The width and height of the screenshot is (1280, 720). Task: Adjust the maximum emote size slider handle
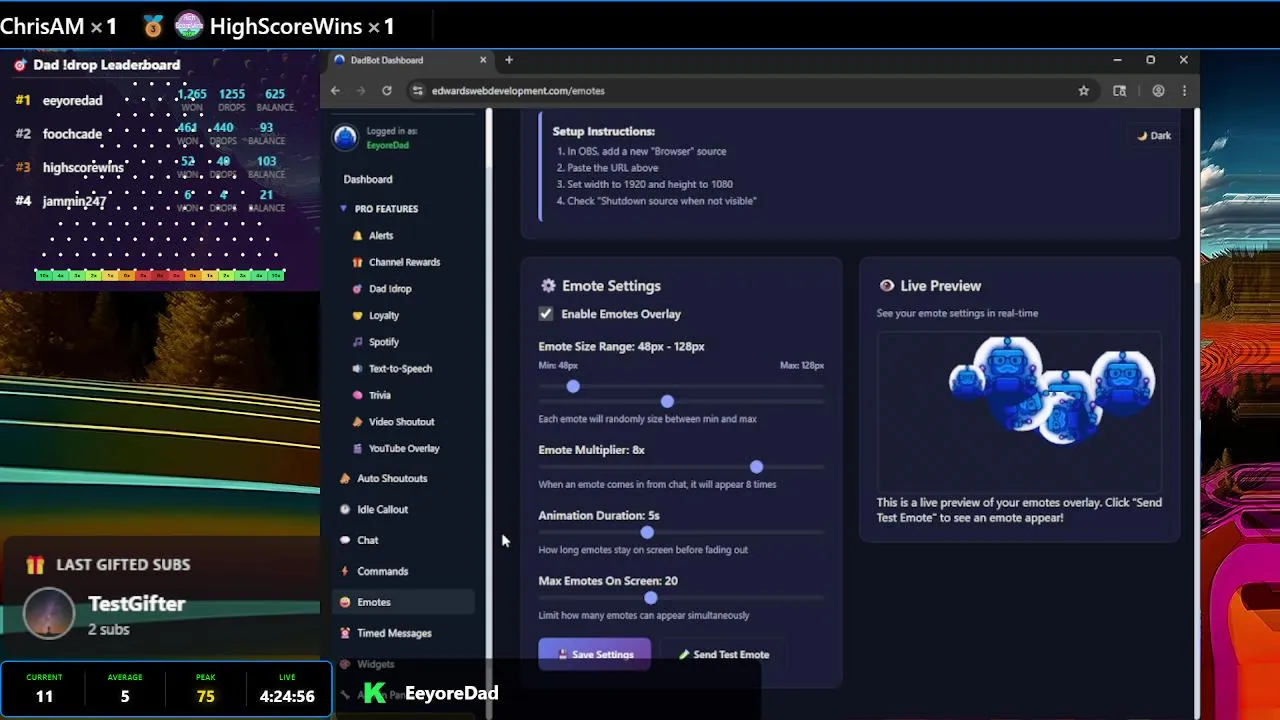[x=667, y=401]
